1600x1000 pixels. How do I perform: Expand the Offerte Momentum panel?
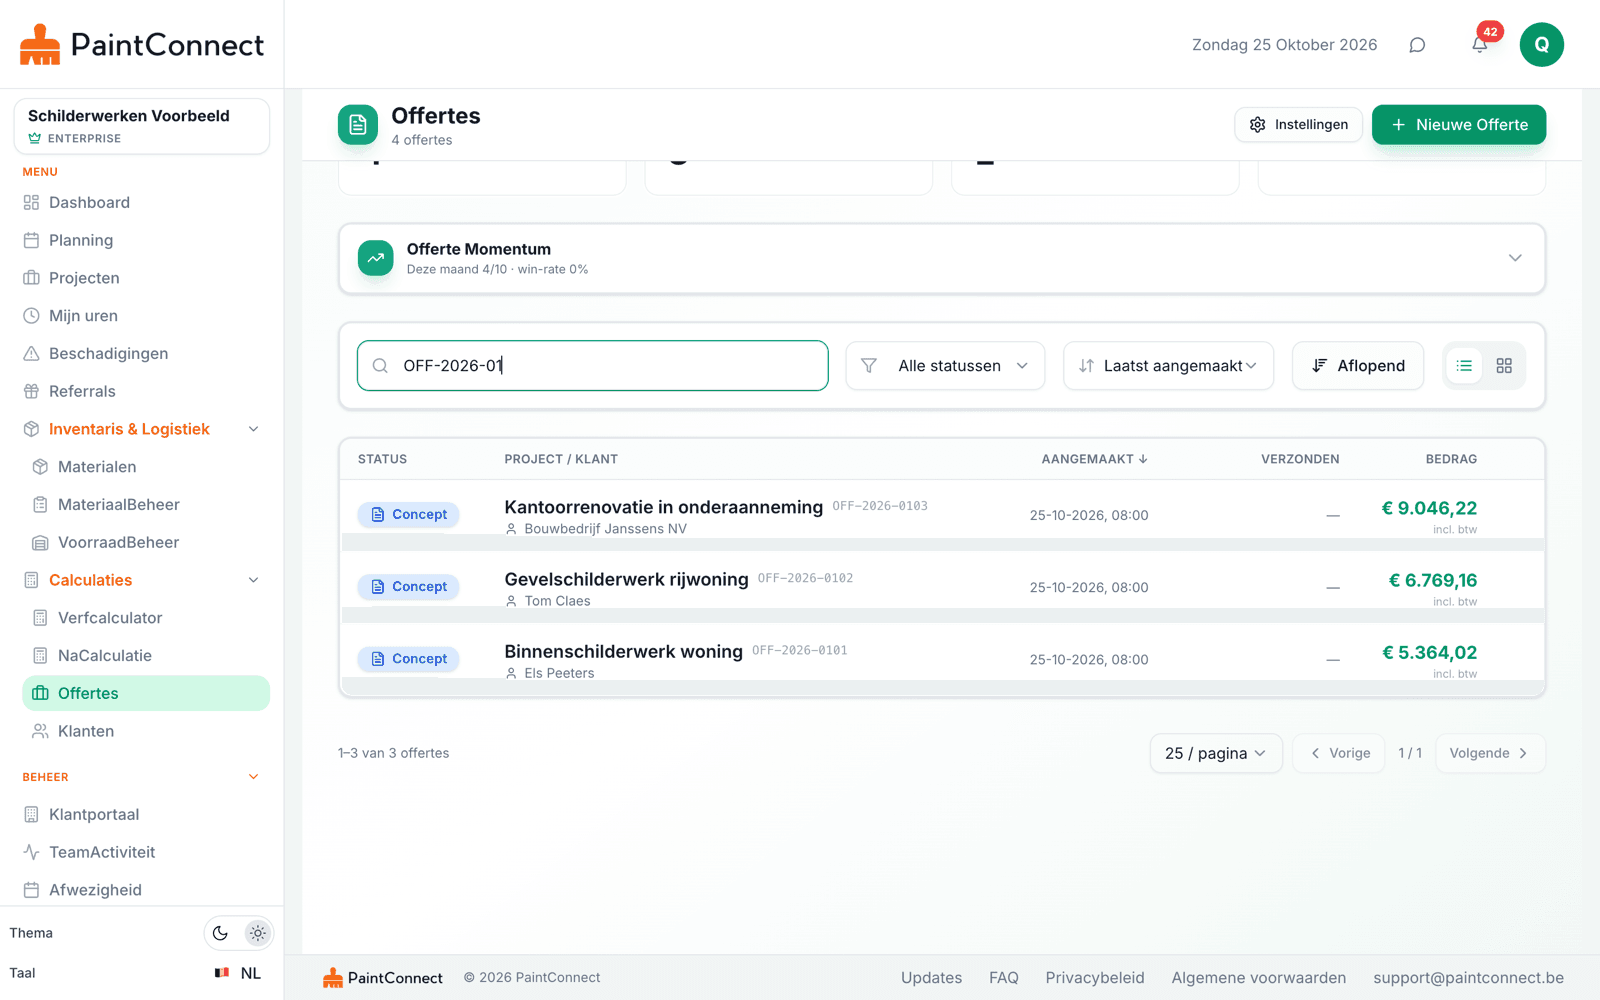click(x=1515, y=258)
